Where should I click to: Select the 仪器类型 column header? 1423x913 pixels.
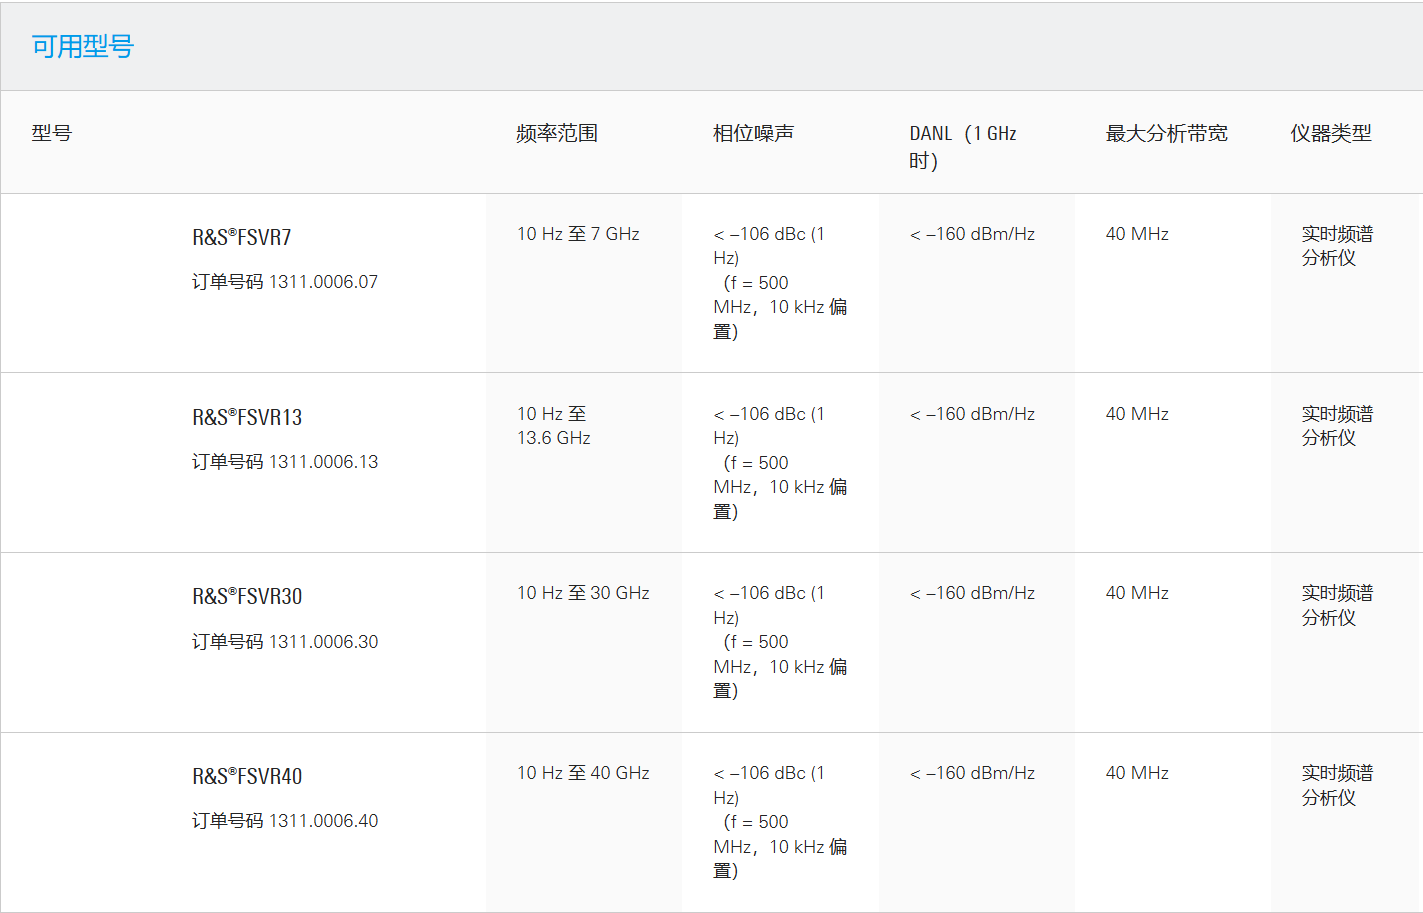pos(1330,133)
